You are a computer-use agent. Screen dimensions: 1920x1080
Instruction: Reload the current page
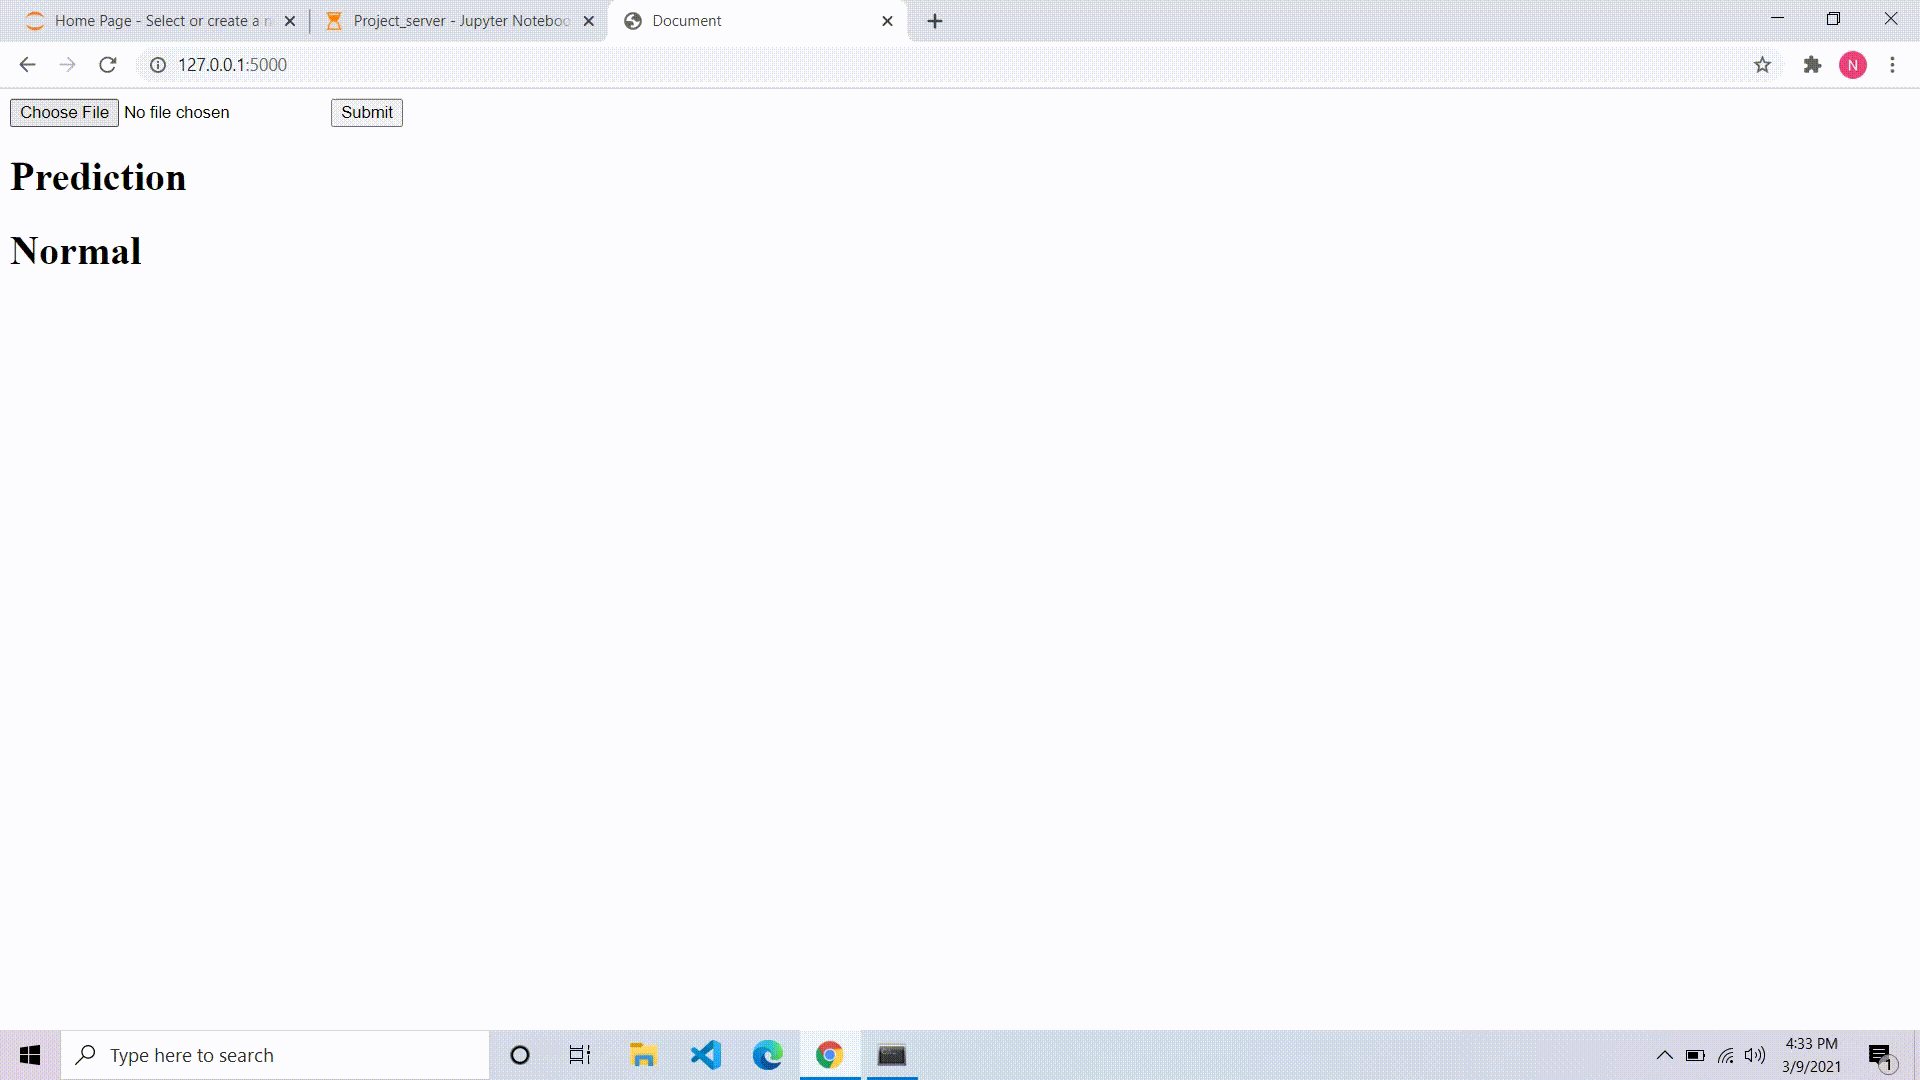click(x=108, y=65)
